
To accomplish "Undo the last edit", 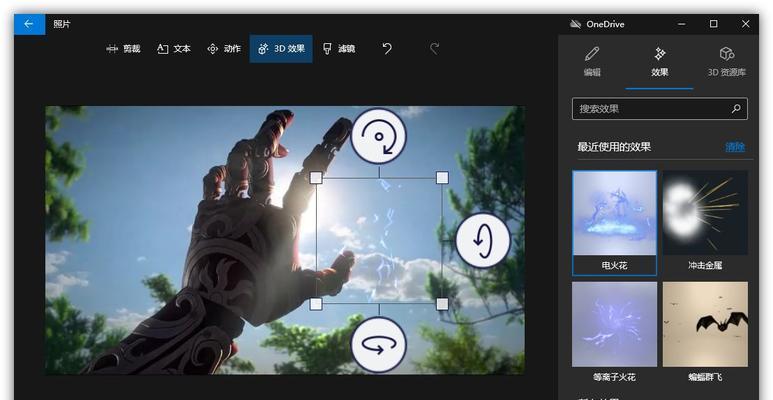I will point(387,49).
